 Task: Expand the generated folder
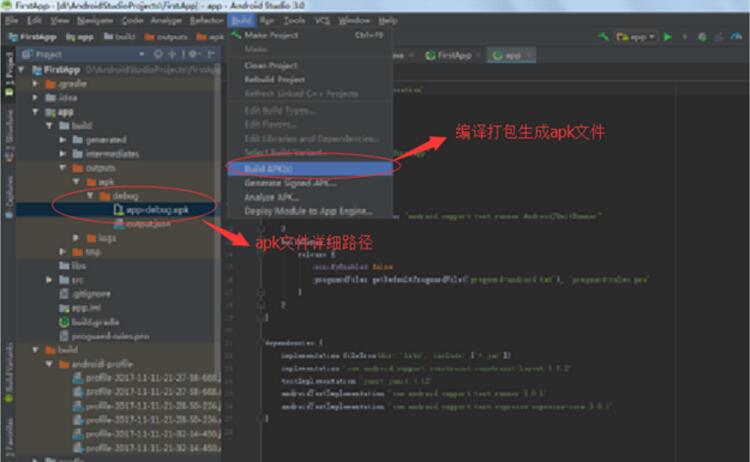pyautogui.click(x=63, y=140)
